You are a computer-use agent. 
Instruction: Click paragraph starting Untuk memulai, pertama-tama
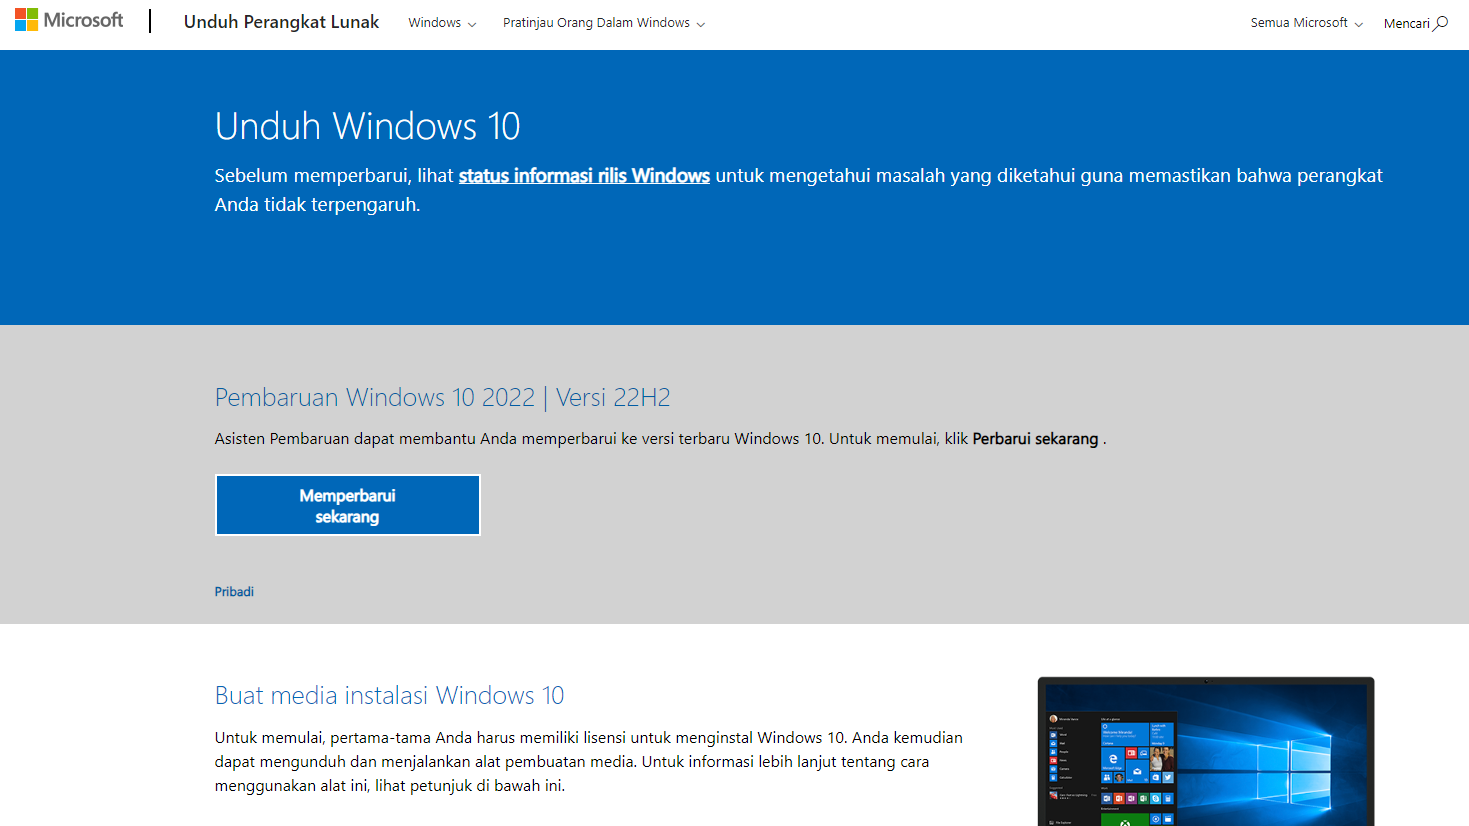coord(589,762)
